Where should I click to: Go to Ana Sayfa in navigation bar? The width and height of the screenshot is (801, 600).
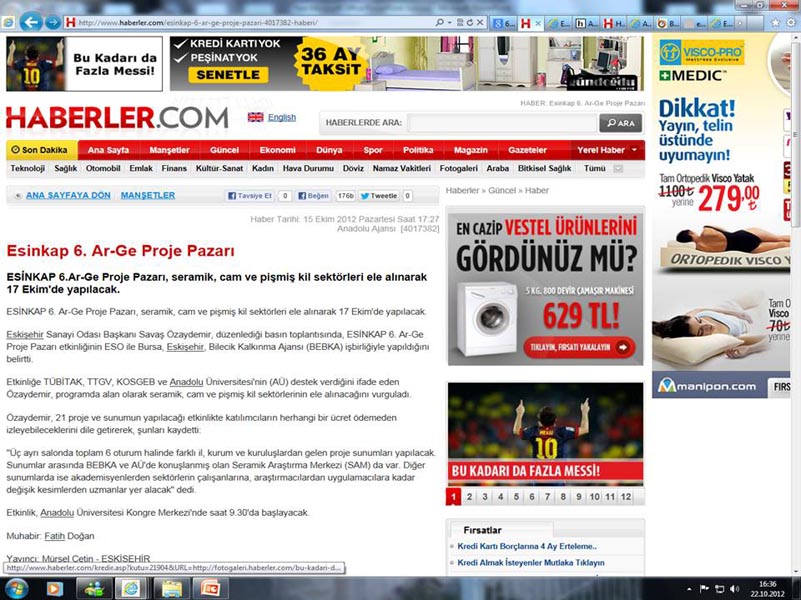tap(108, 150)
